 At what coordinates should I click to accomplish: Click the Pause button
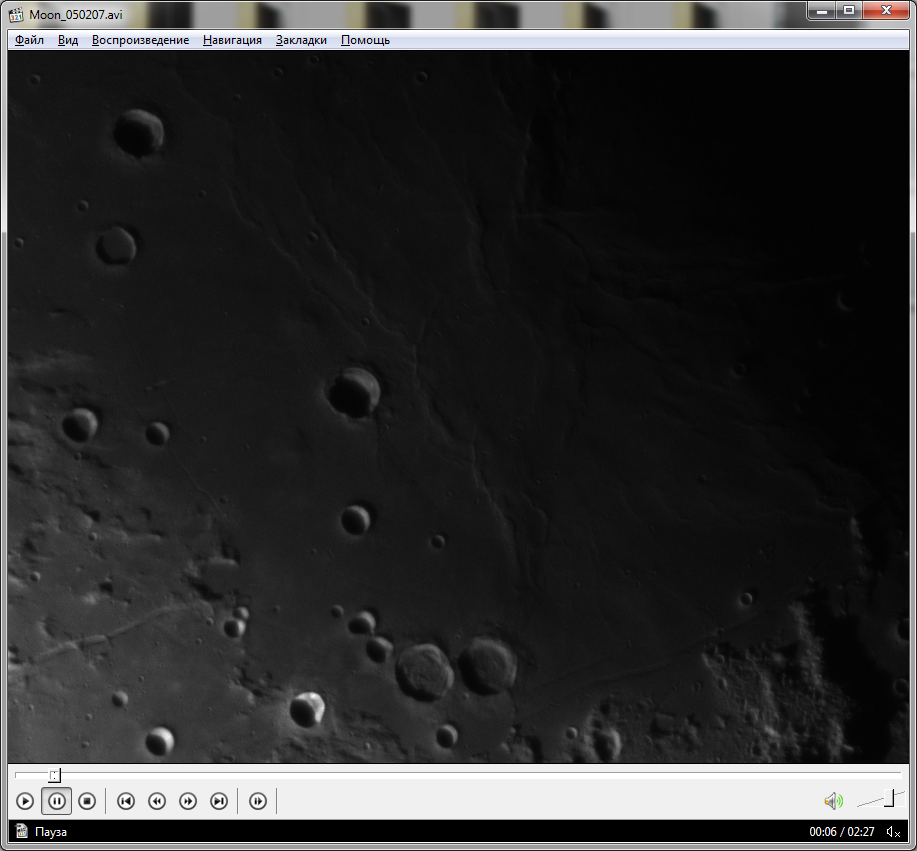(57, 801)
